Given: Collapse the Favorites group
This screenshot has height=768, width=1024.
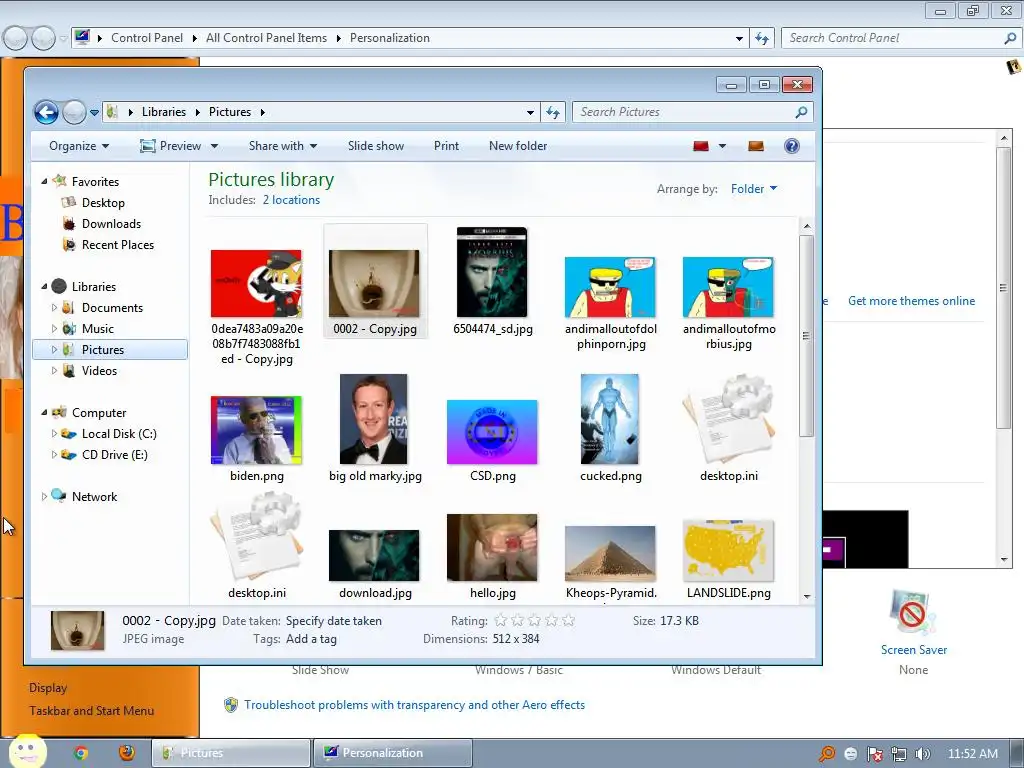Looking at the screenshot, I should 44,182.
